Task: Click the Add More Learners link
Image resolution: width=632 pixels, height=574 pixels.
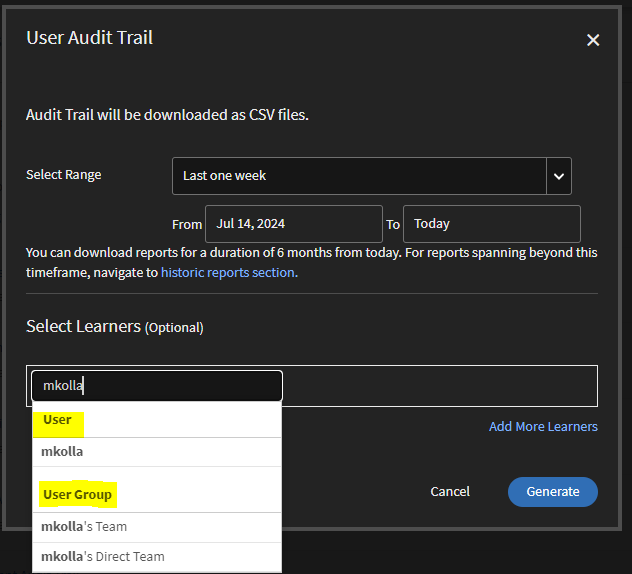Action: click(x=543, y=427)
